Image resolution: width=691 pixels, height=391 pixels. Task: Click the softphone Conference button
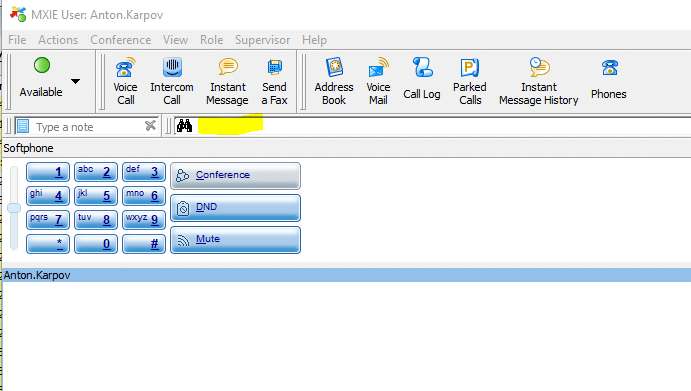click(235, 175)
